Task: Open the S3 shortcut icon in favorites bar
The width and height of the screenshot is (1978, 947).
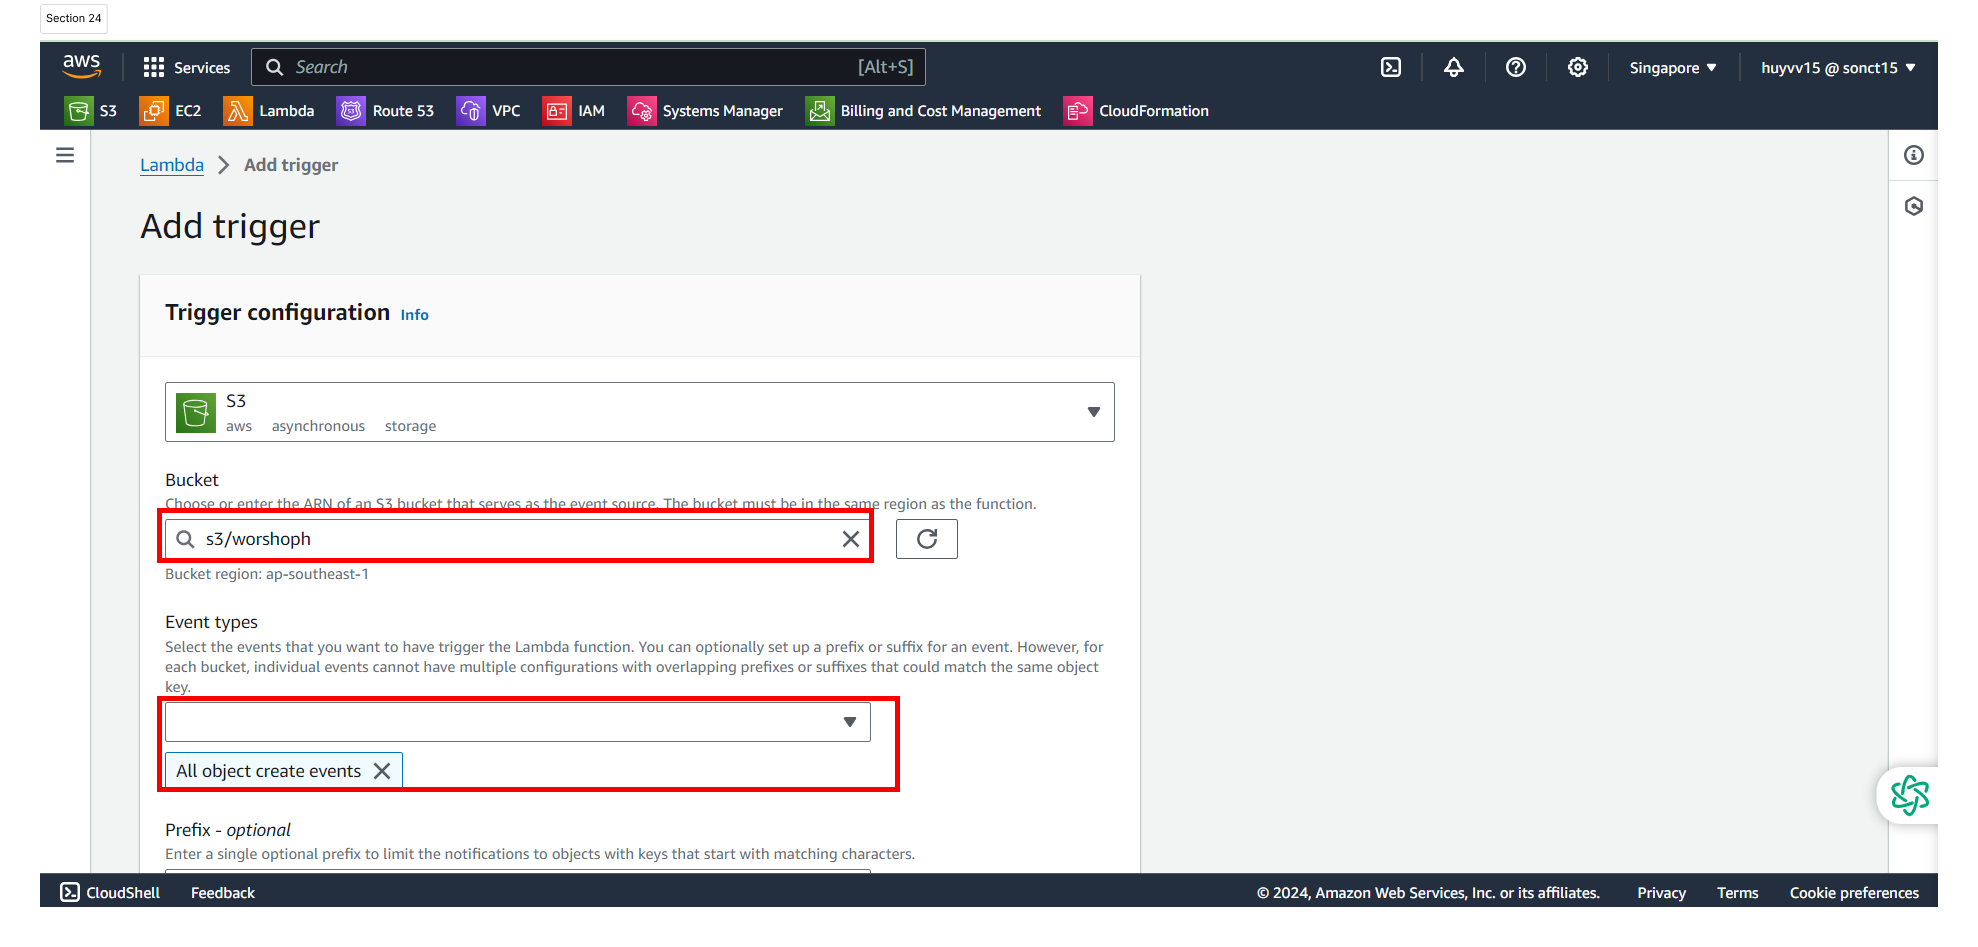Action: 78,111
